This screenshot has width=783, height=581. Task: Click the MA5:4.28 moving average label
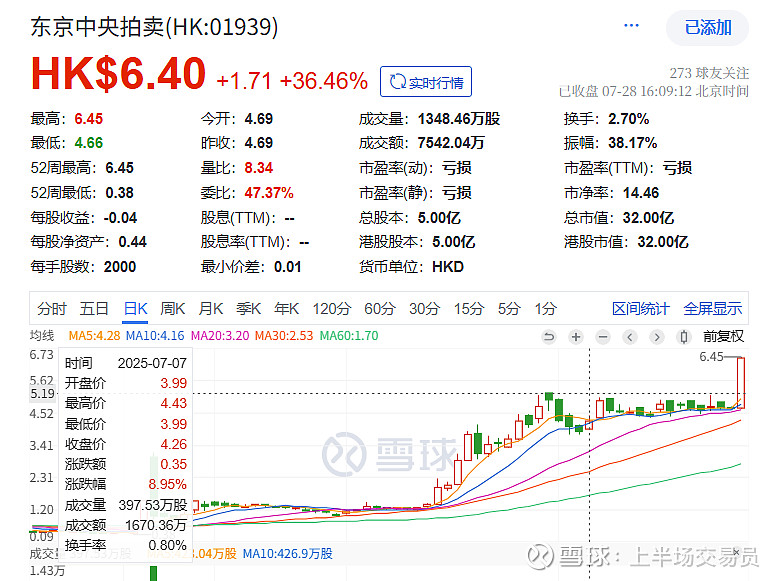point(94,336)
